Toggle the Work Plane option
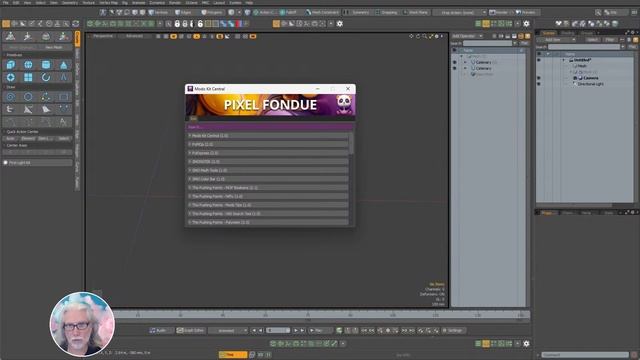640x360 pixels. coord(415,13)
